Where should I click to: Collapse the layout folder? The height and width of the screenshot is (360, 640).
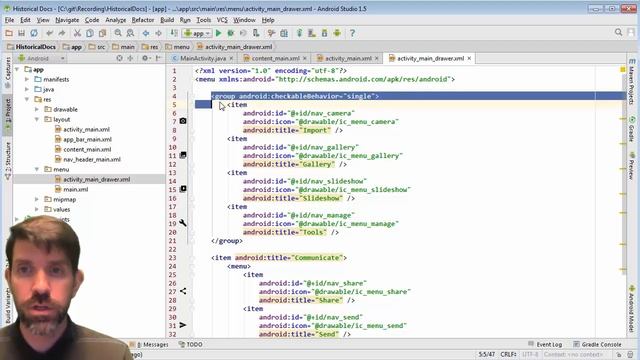[x=37, y=119]
